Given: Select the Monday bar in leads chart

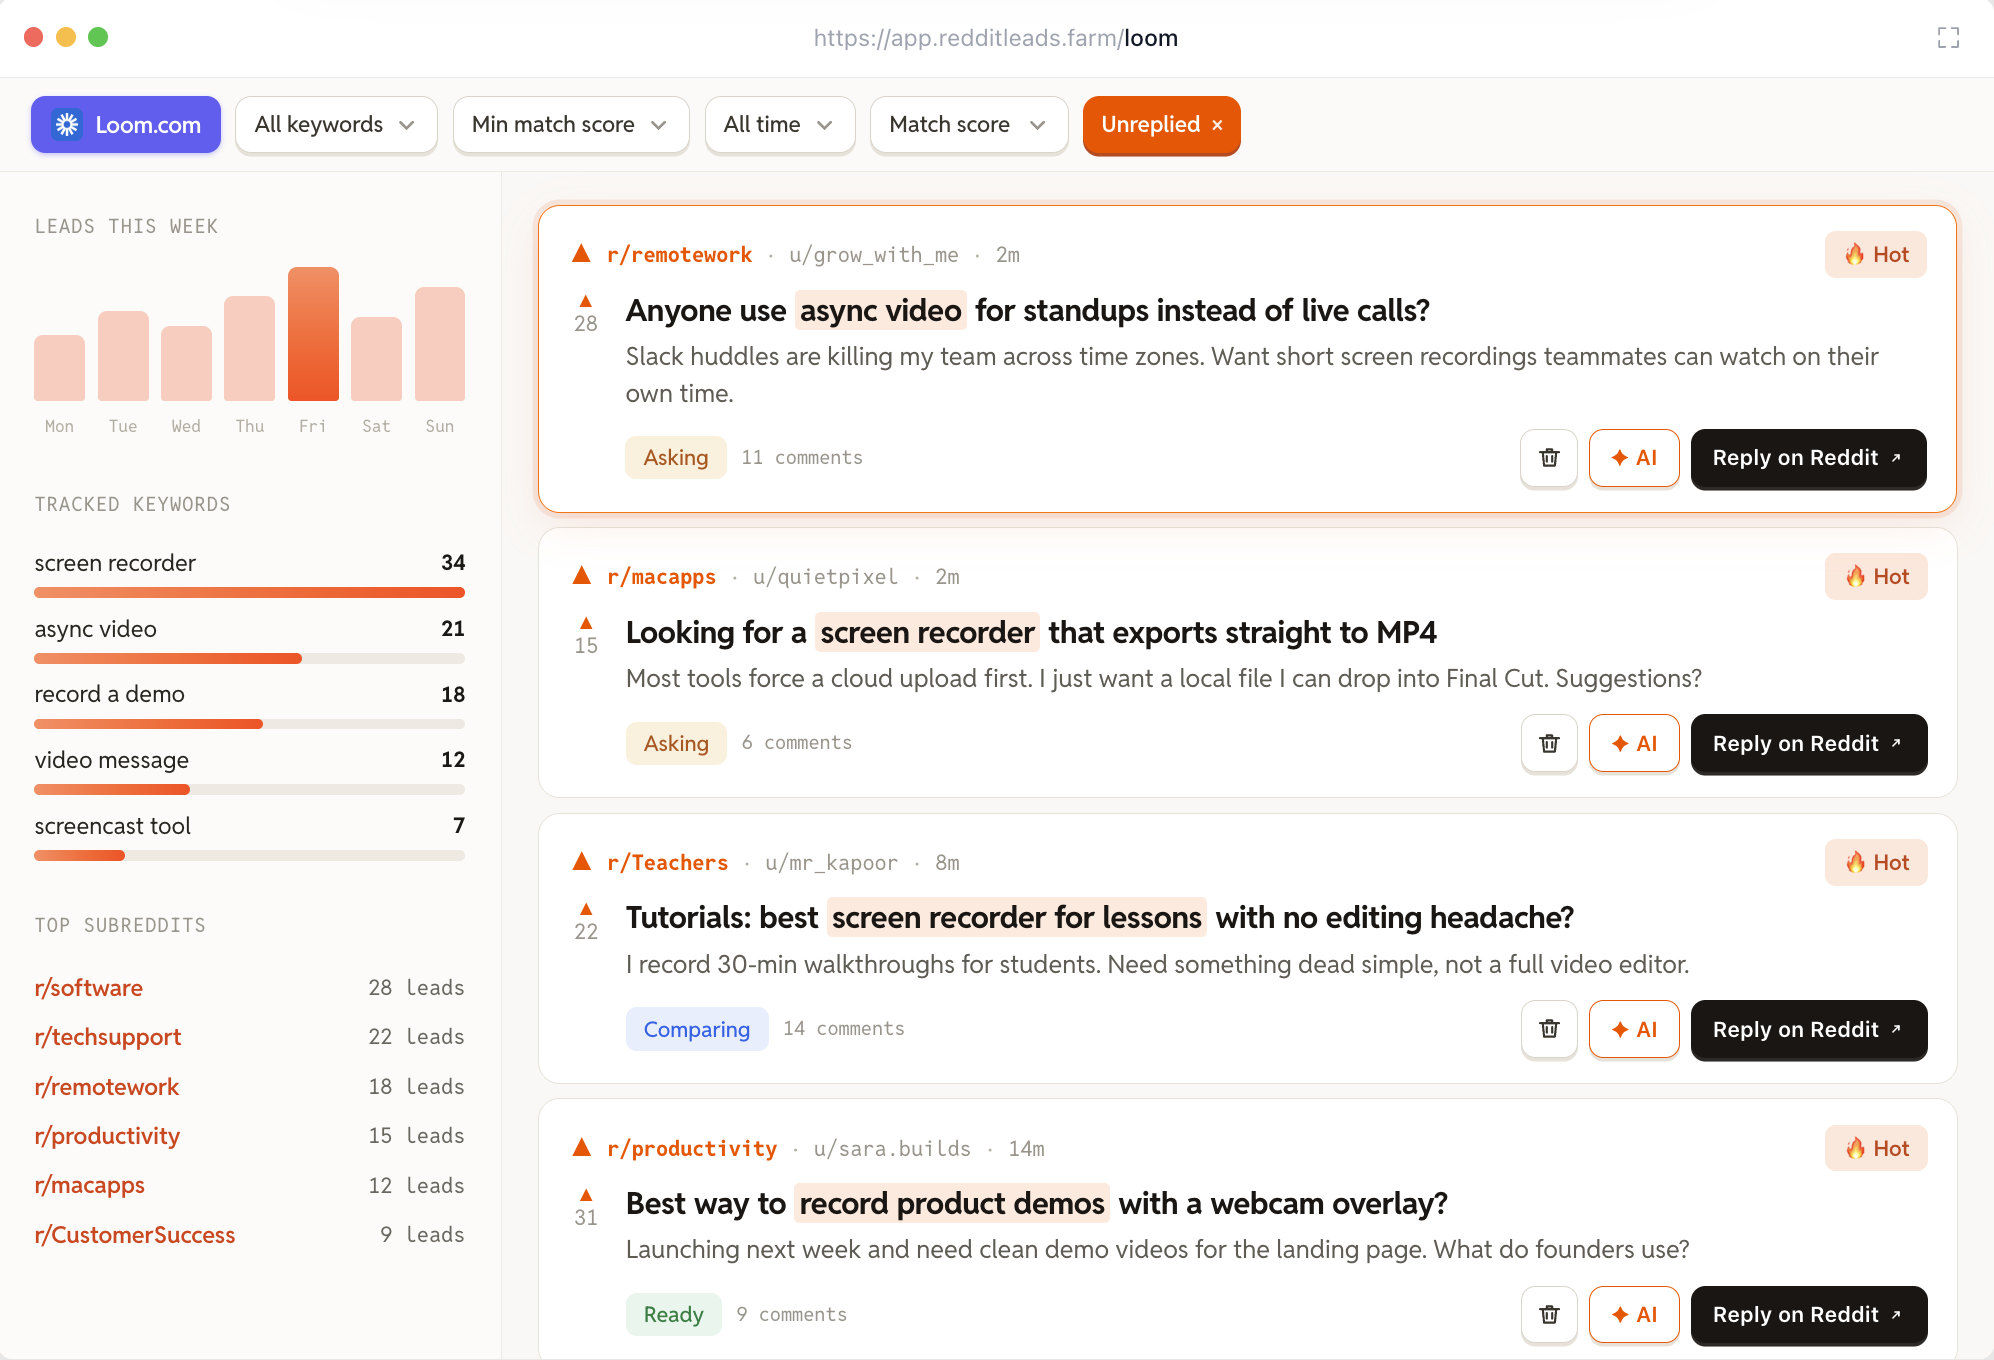Looking at the screenshot, I should pyautogui.click(x=59, y=368).
